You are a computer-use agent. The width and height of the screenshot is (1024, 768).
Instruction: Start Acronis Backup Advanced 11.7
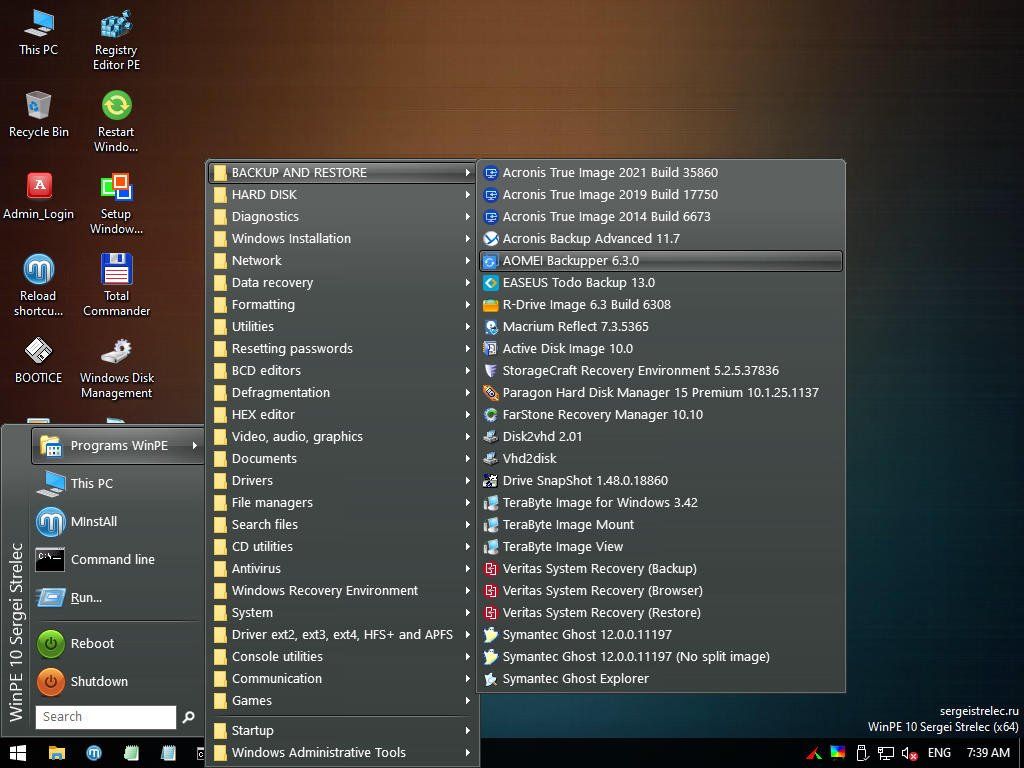[x=661, y=238]
